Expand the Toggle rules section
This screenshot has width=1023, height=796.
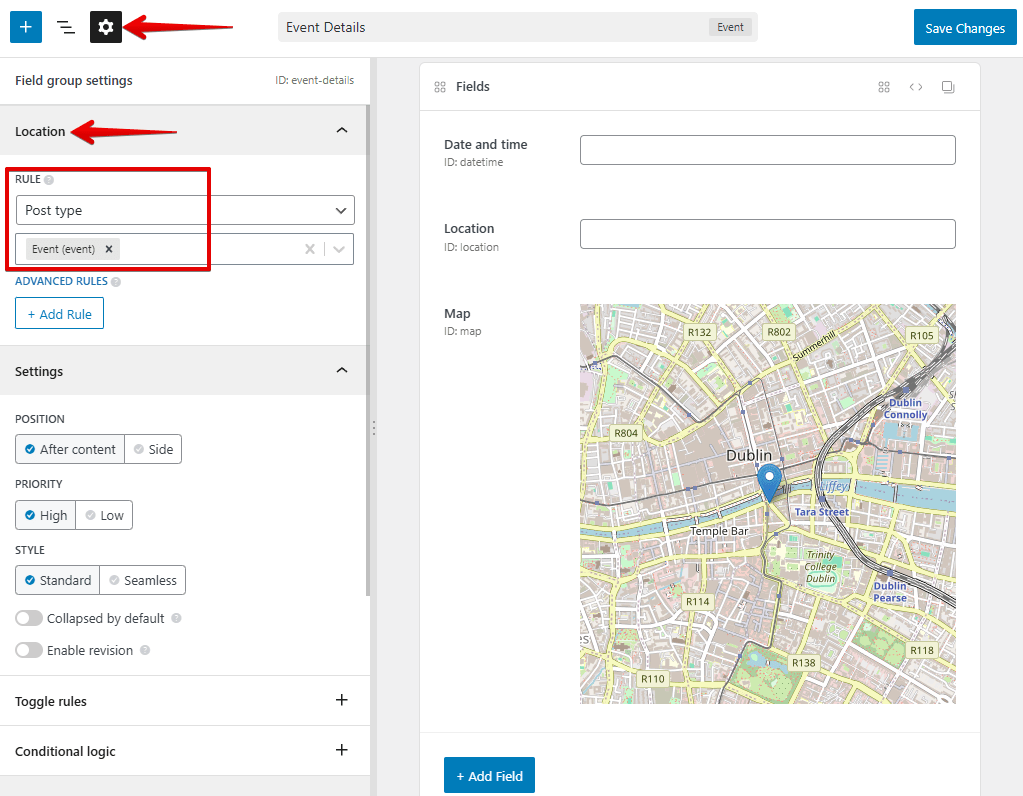[x=342, y=700]
